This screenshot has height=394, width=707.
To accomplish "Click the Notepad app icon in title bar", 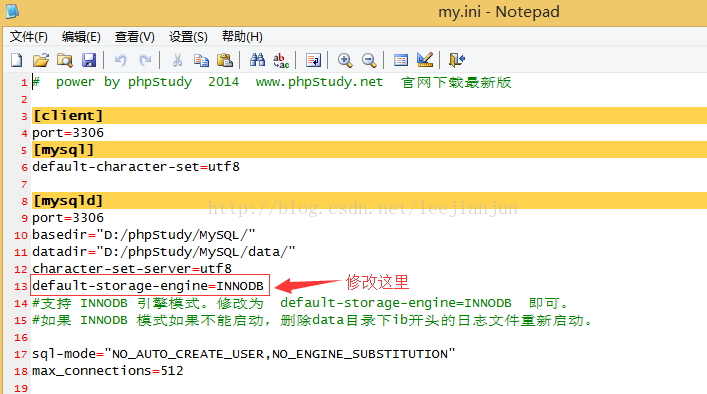I will 12,11.
